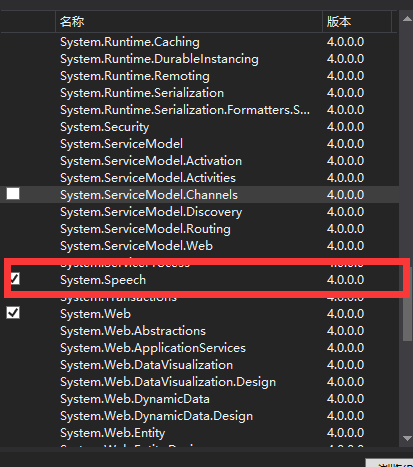Select the System.Runtime.Serialization row

point(199,93)
